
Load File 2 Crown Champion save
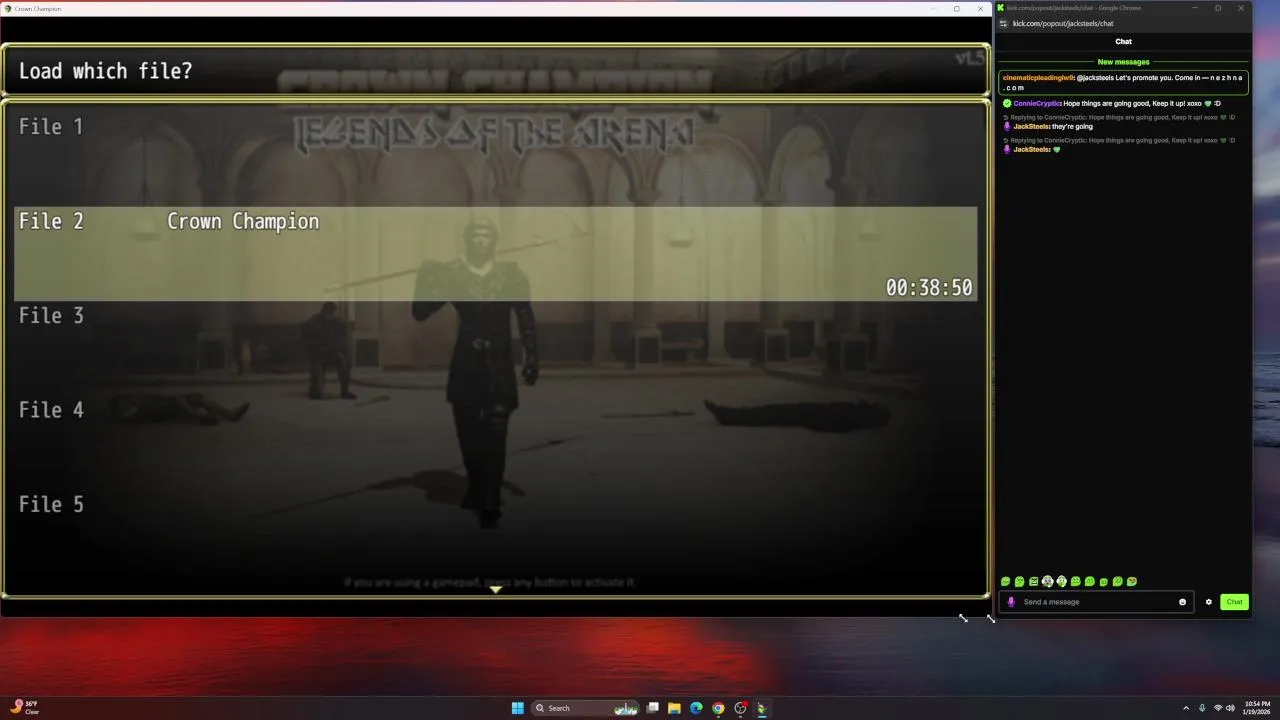[x=495, y=253]
